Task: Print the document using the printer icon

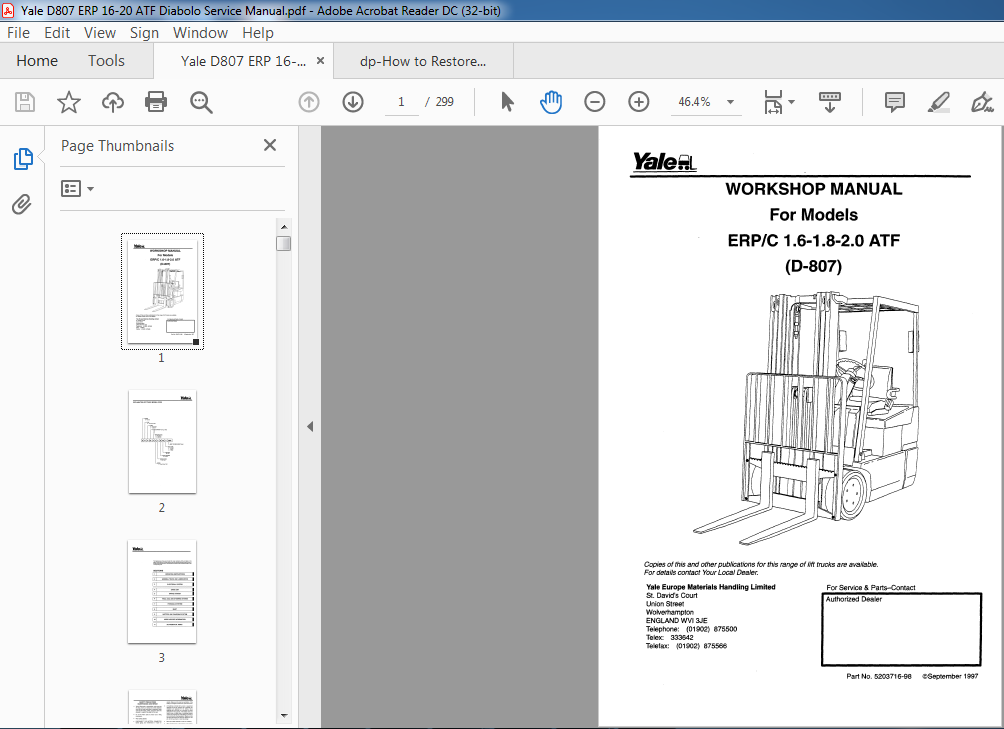Action: click(156, 102)
